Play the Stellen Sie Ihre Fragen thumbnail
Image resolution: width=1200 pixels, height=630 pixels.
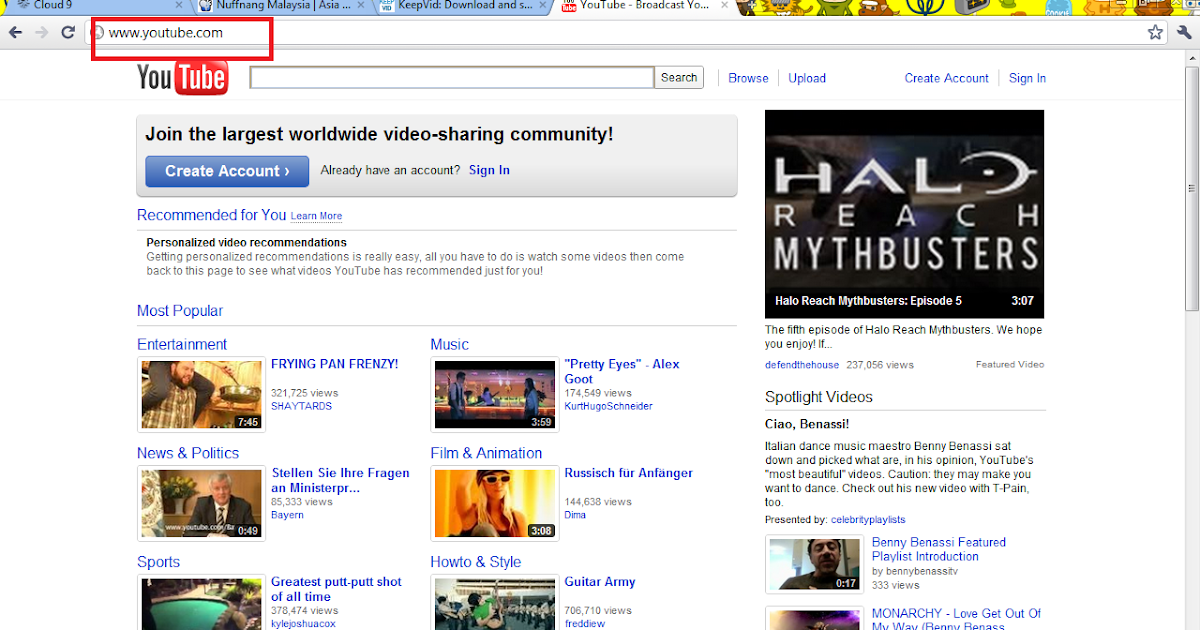coord(202,503)
